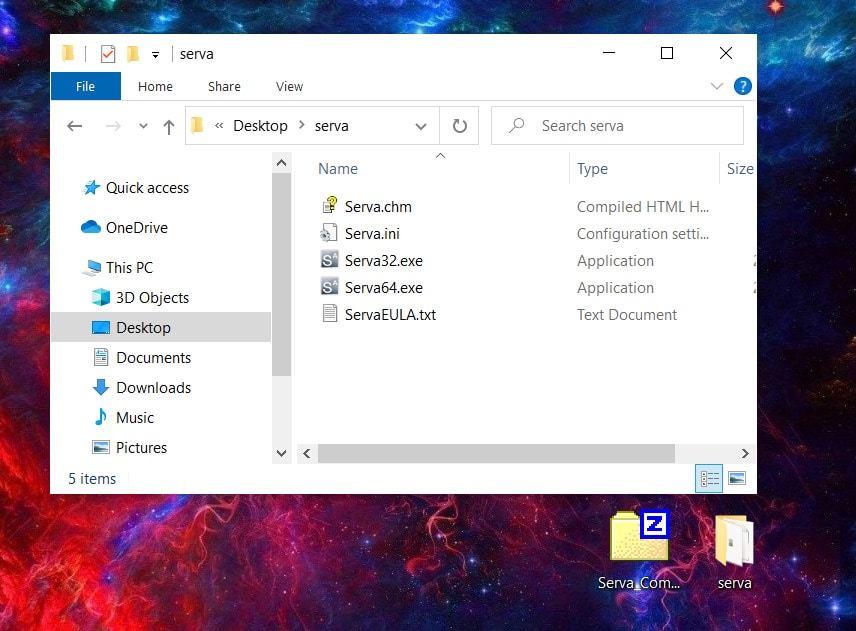Screen dimensions: 856x631
Task: Click the New folder icon in quick access toolbar
Action: coord(133,53)
